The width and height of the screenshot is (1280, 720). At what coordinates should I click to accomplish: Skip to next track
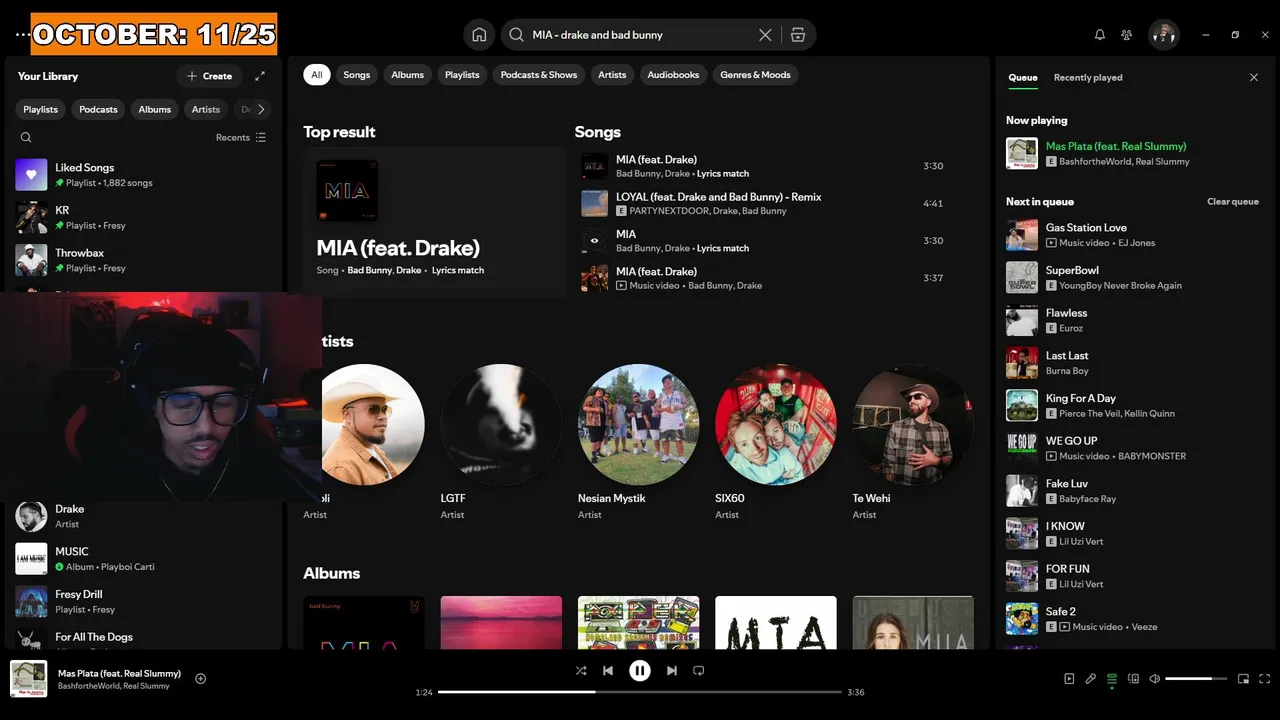coord(672,671)
